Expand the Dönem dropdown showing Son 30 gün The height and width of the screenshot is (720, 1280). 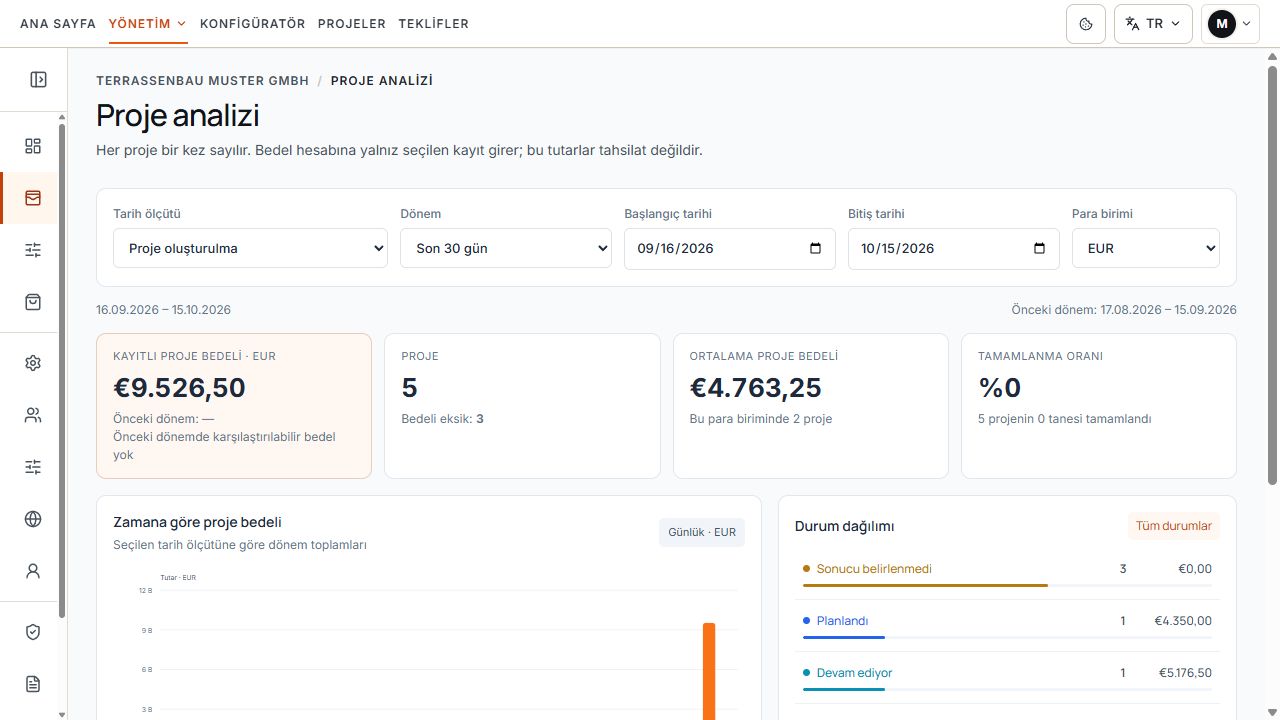tap(506, 249)
